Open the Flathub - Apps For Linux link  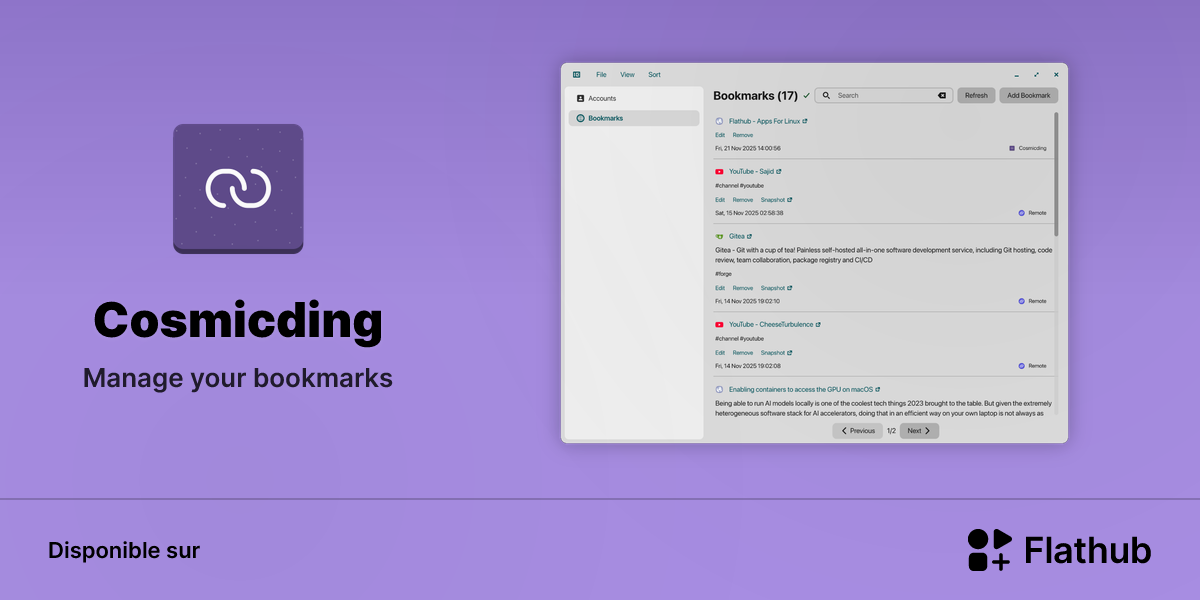pos(764,121)
